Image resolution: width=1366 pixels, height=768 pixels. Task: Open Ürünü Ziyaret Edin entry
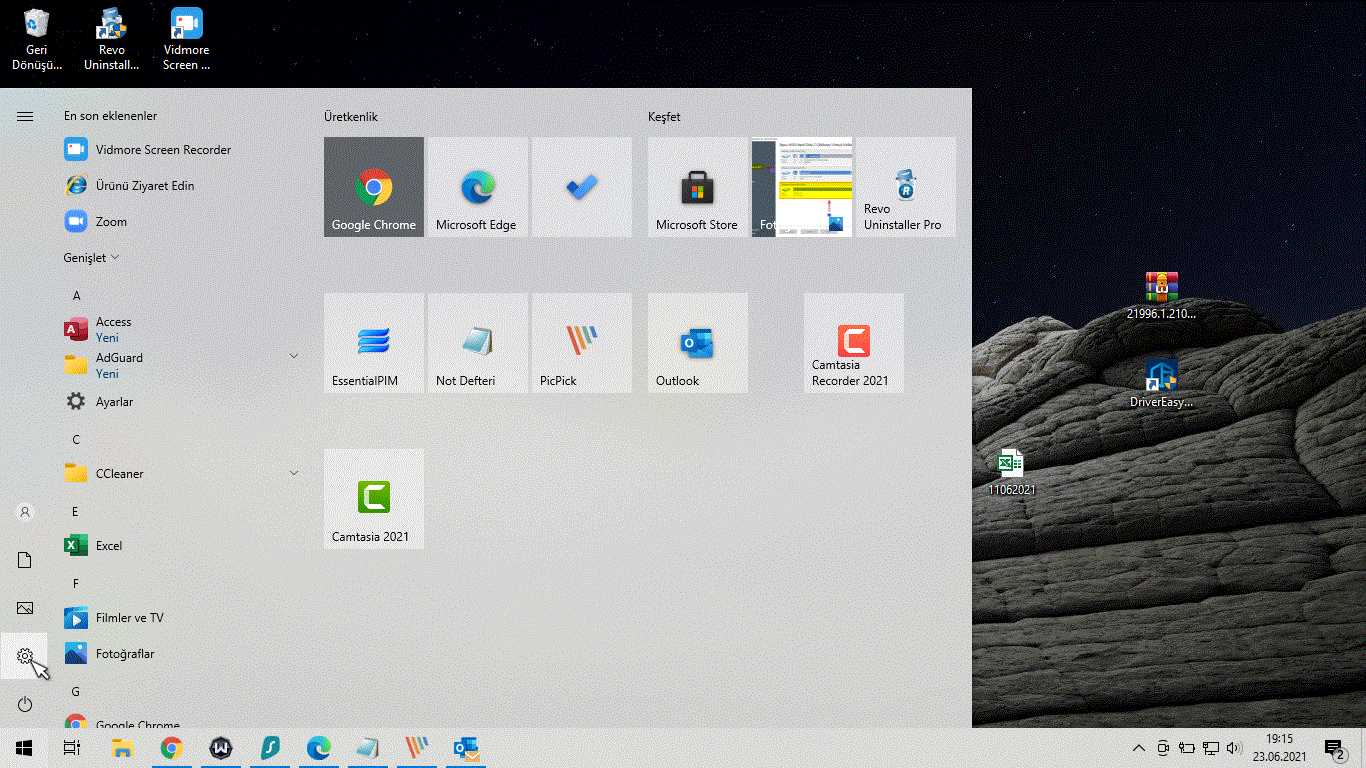tap(180, 186)
